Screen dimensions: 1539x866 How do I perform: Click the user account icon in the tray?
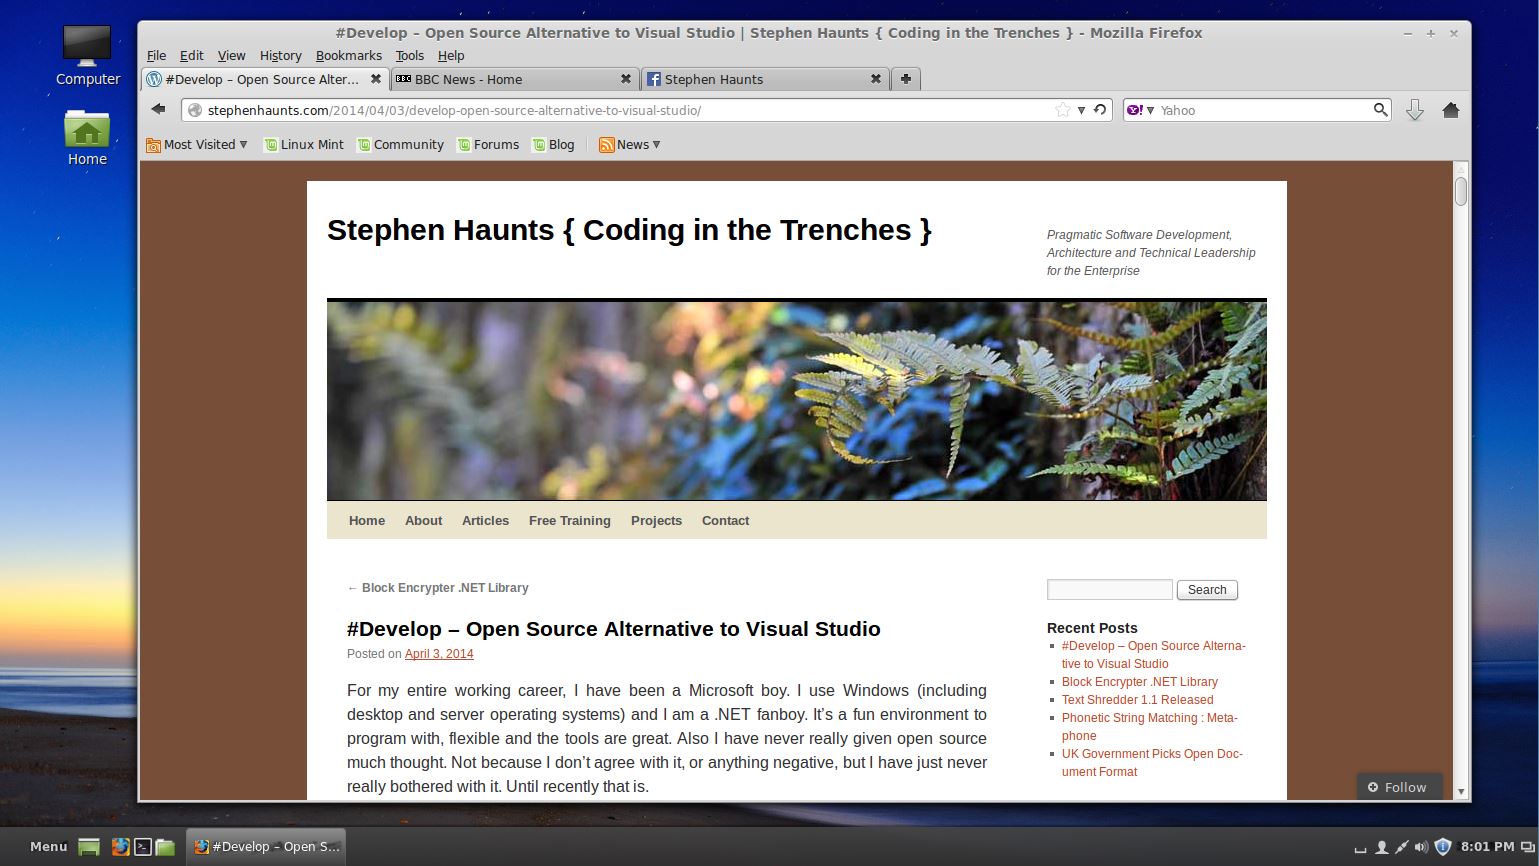click(1382, 847)
